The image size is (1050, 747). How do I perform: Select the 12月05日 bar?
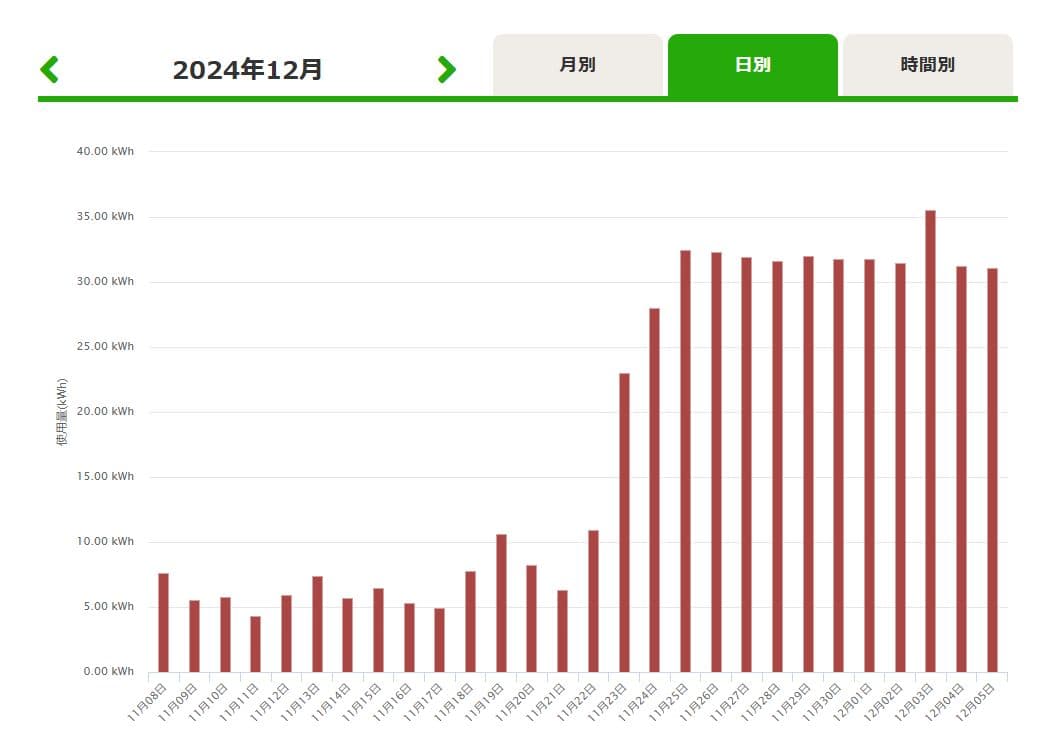tap(992, 470)
